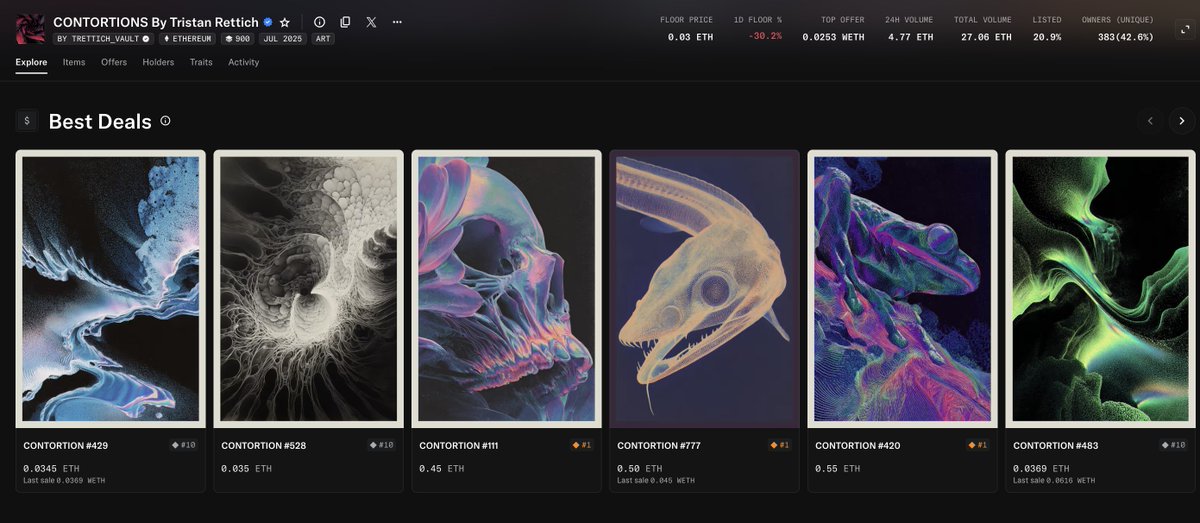The width and height of the screenshot is (1200, 523).
Task: Click the dollar sign icon beside Best Deals
Action: pyautogui.click(x=27, y=121)
